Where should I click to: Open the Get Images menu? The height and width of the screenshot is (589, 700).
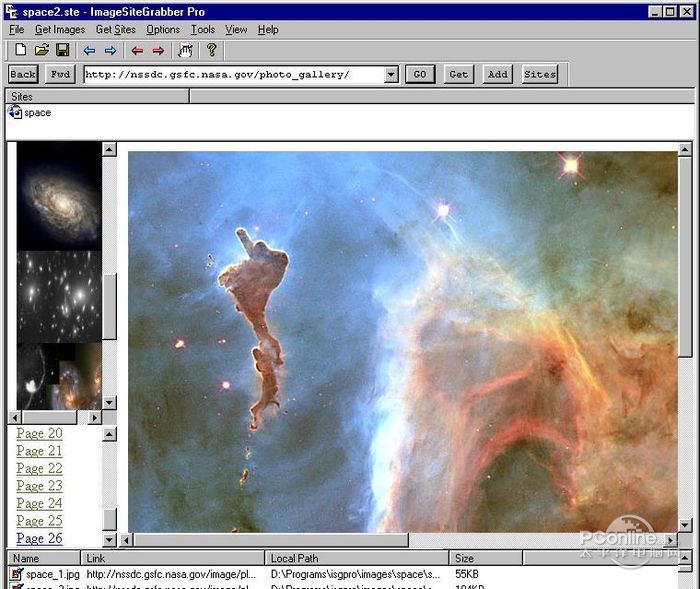[x=60, y=30]
